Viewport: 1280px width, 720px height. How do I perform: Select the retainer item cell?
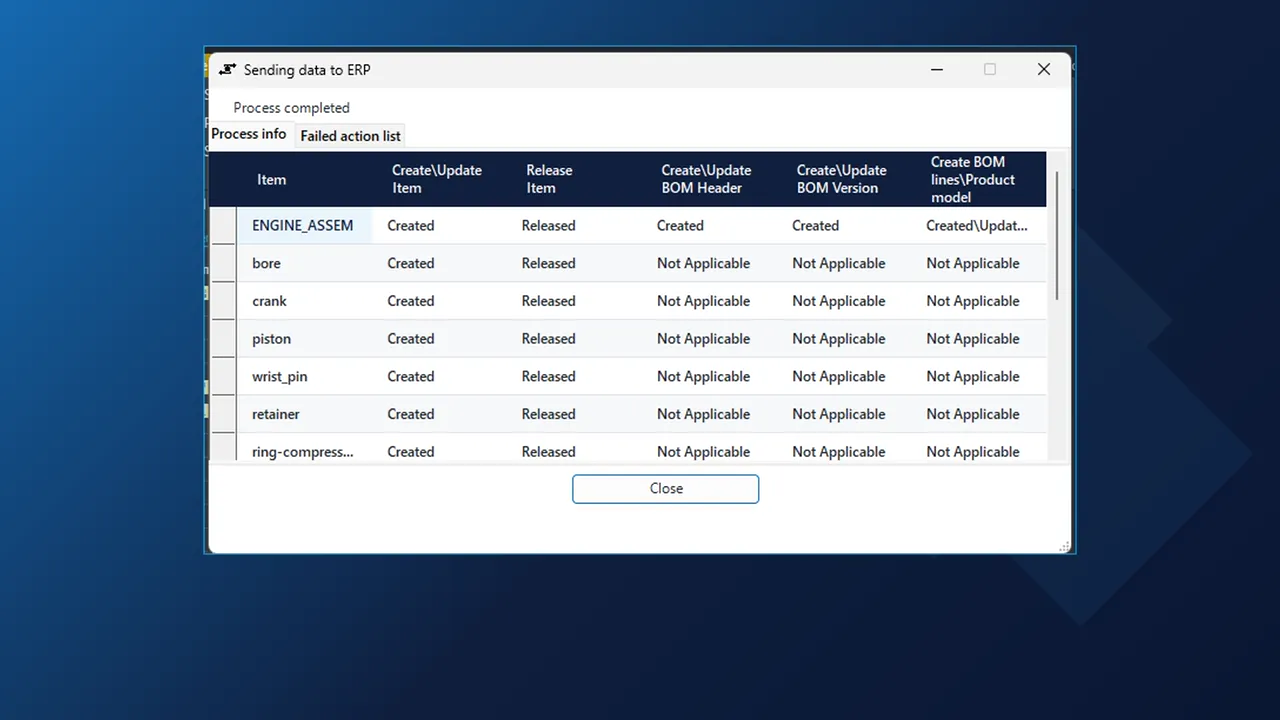tap(304, 414)
